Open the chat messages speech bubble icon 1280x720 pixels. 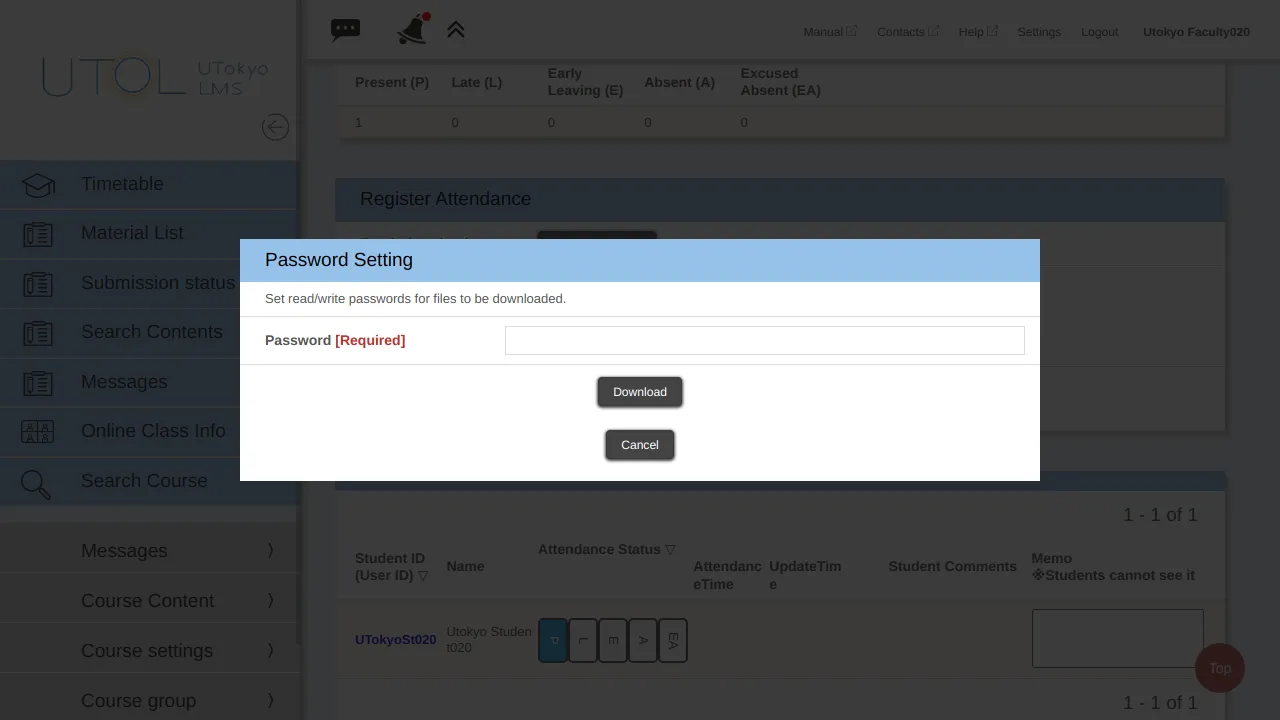pos(345,30)
